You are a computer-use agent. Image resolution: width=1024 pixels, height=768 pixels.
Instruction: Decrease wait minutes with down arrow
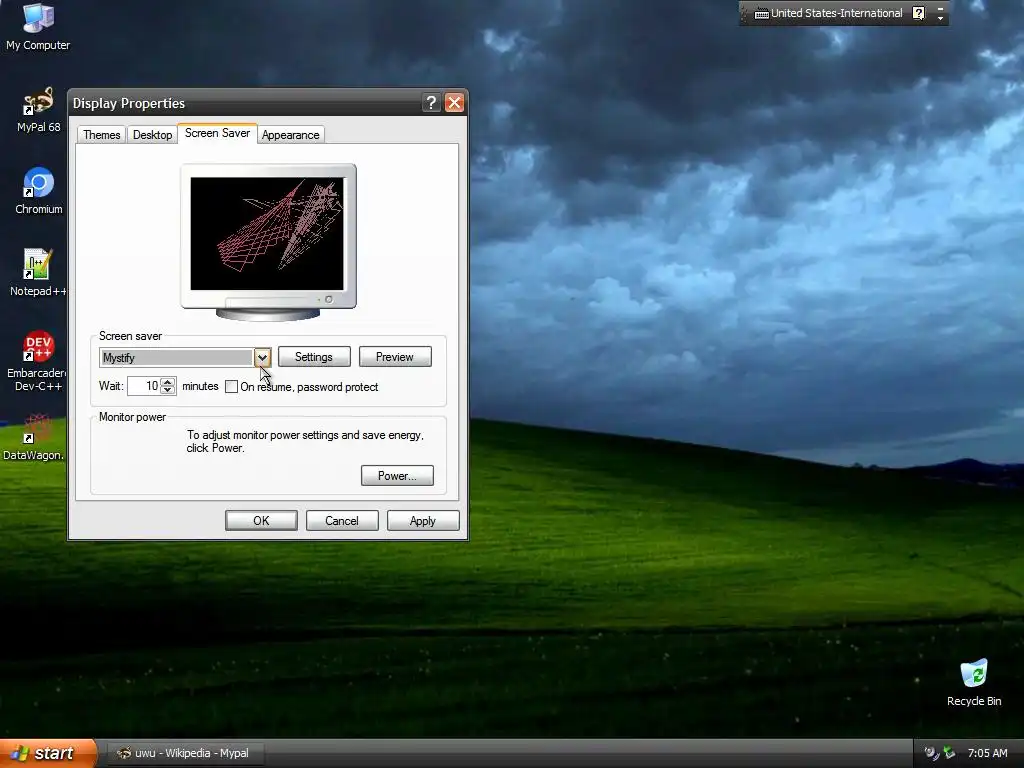point(168,390)
